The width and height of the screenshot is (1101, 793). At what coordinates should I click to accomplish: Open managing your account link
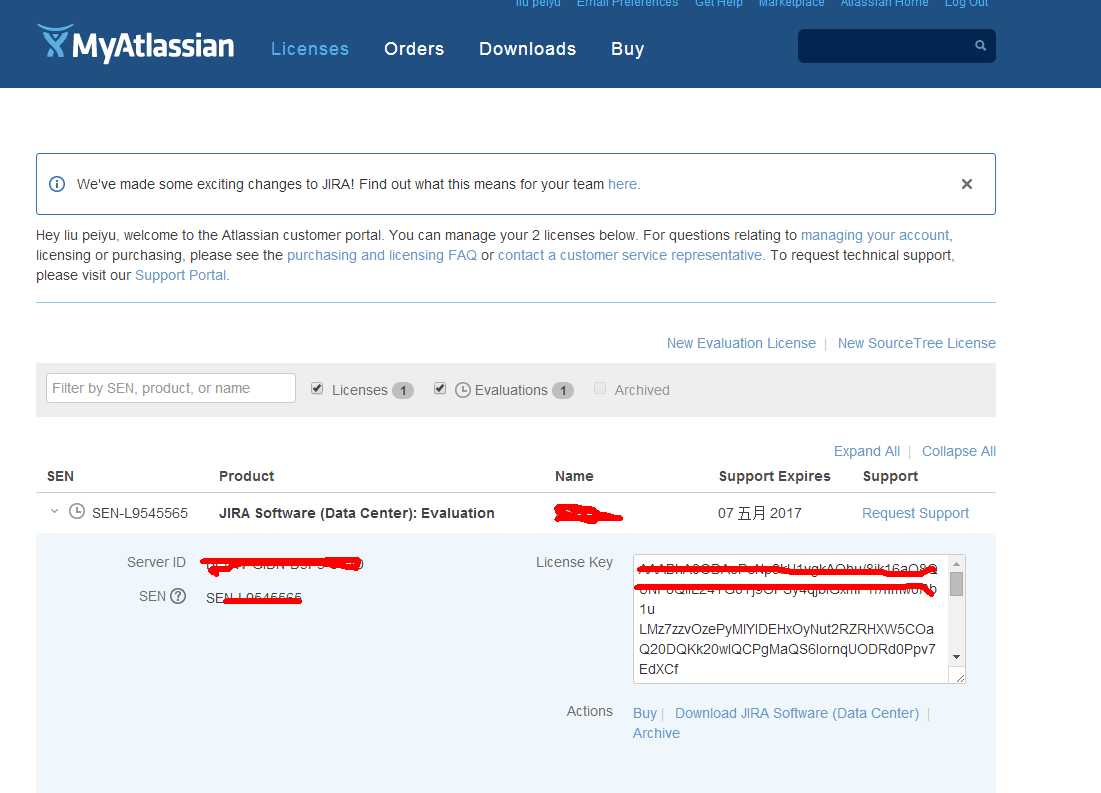tap(875, 235)
